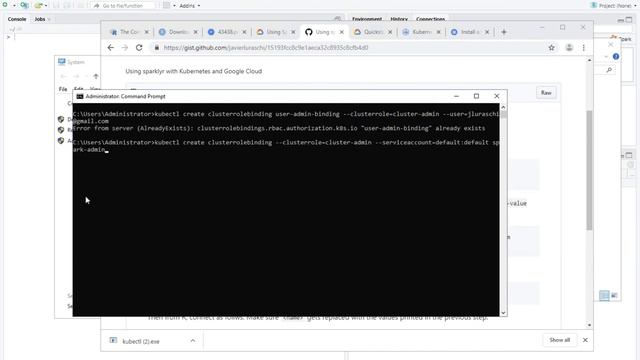This screenshot has height=360, width=640.
Task: Click the System window computer icon
Action: (x=62, y=62)
